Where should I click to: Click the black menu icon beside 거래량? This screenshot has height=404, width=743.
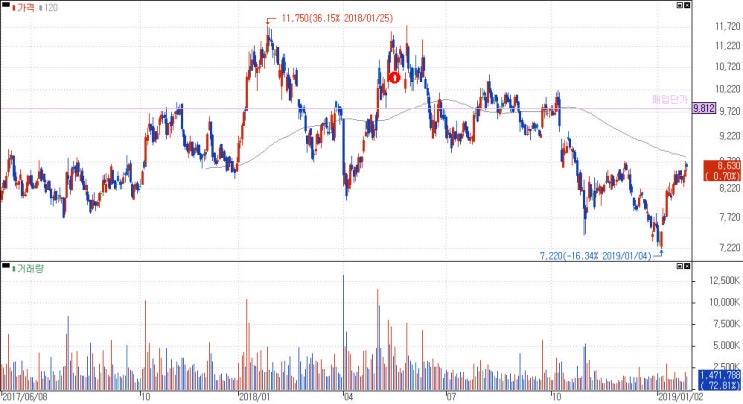[x=5, y=266]
